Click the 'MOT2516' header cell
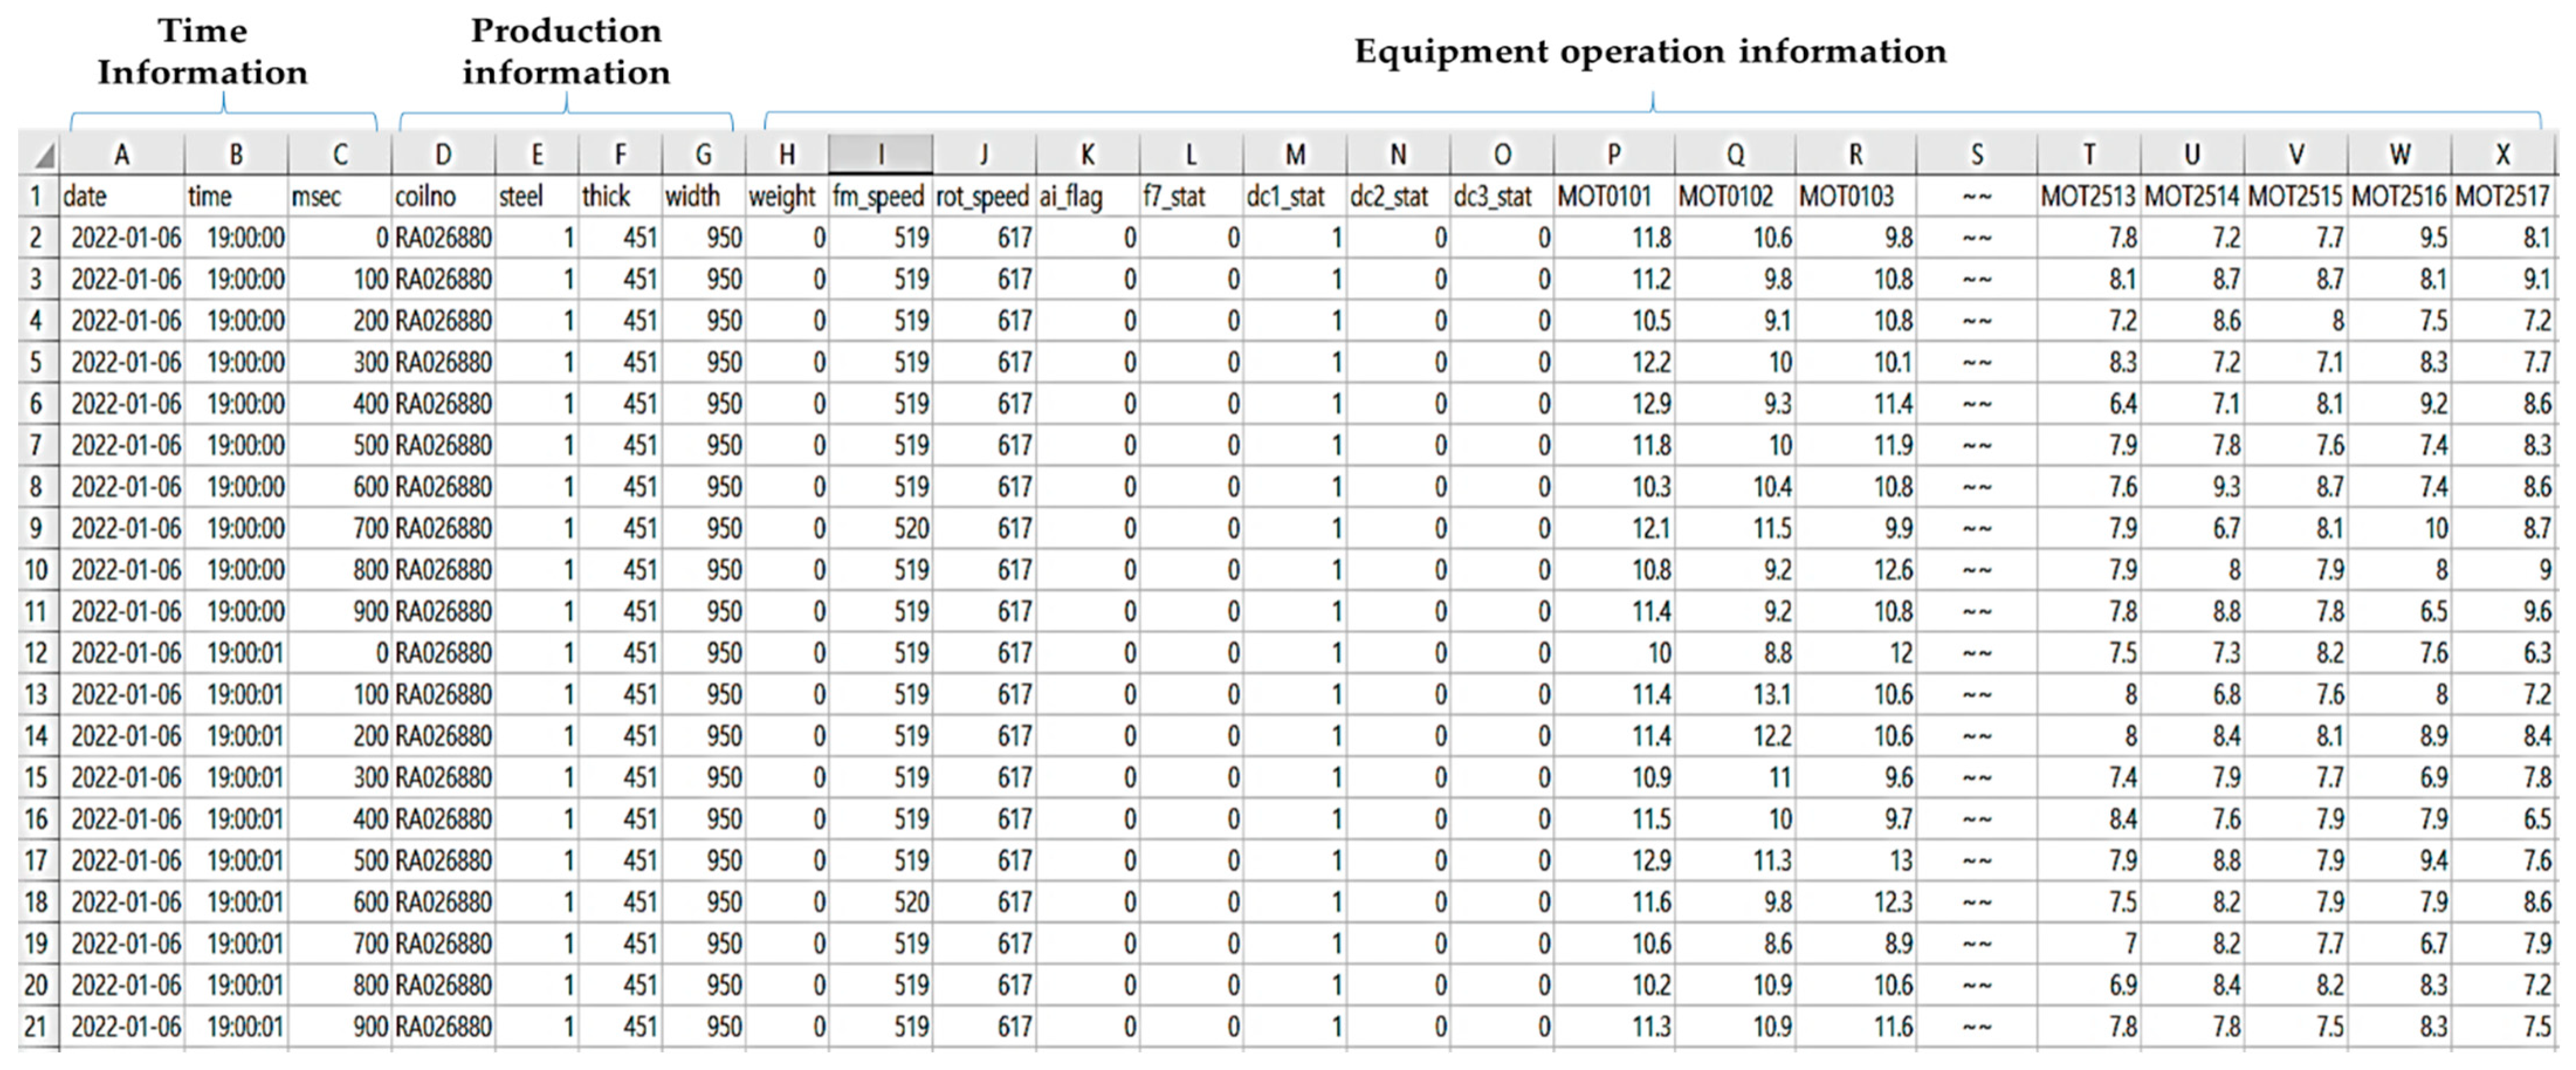The width and height of the screenshot is (2576, 1070). [x=2399, y=196]
